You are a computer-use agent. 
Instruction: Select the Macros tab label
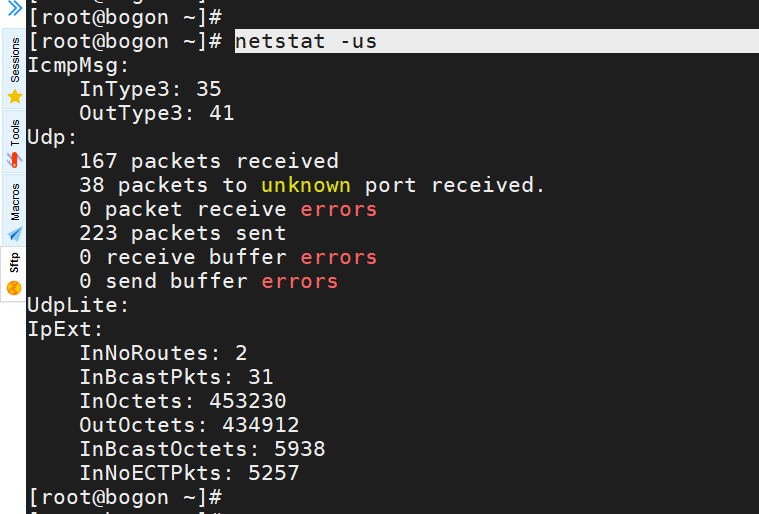[15, 201]
